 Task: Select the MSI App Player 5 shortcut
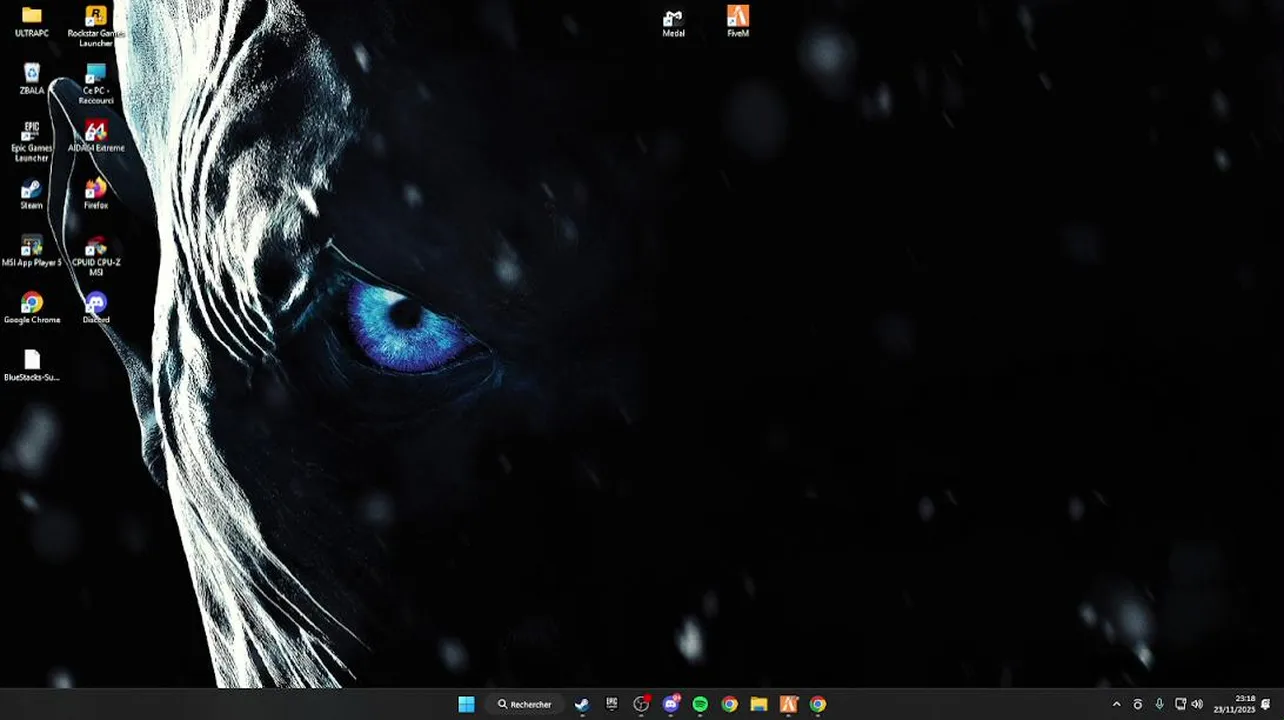point(32,252)
